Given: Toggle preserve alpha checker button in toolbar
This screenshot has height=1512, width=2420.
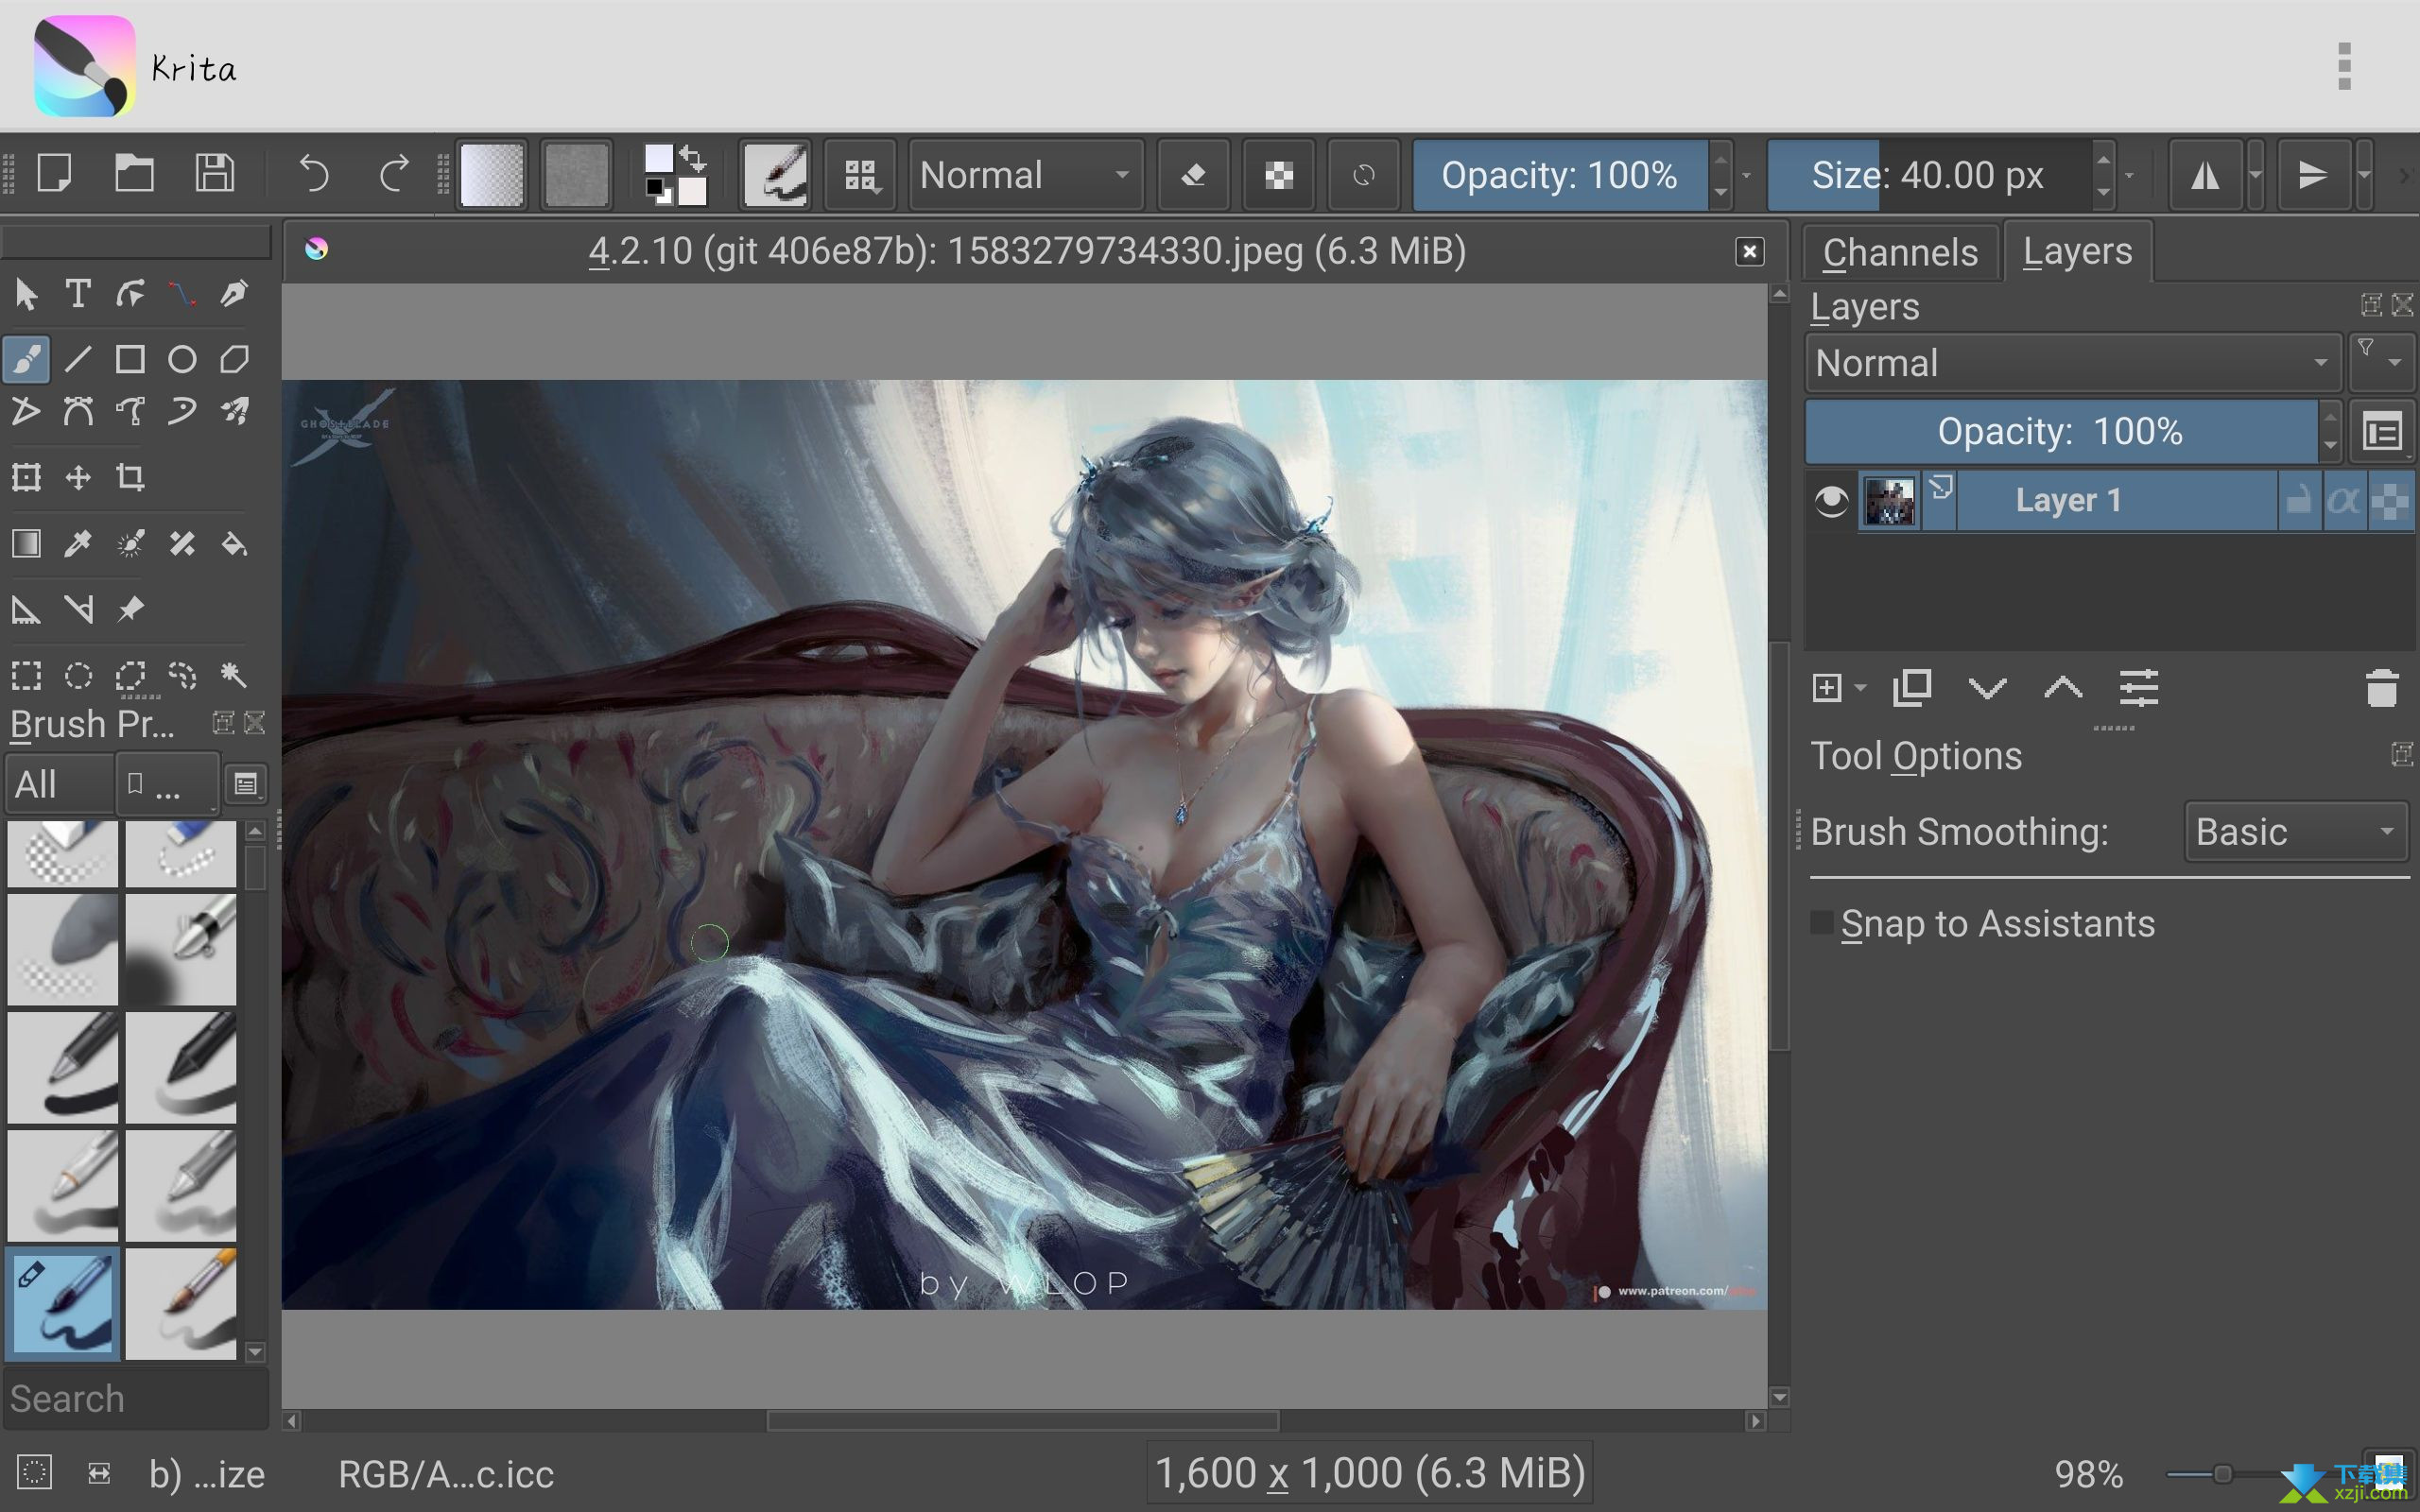Looking at the screenshot, I should click(1278, 175).
